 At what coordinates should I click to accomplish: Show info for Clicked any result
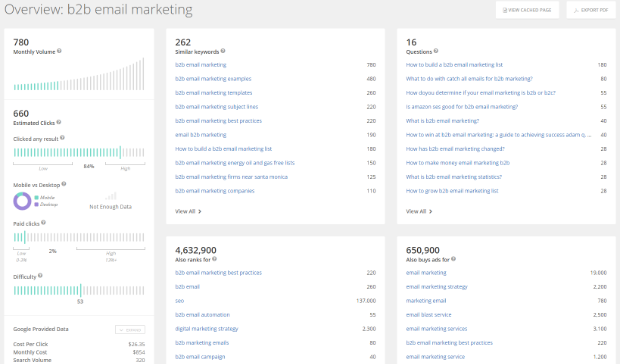[62, 138]
